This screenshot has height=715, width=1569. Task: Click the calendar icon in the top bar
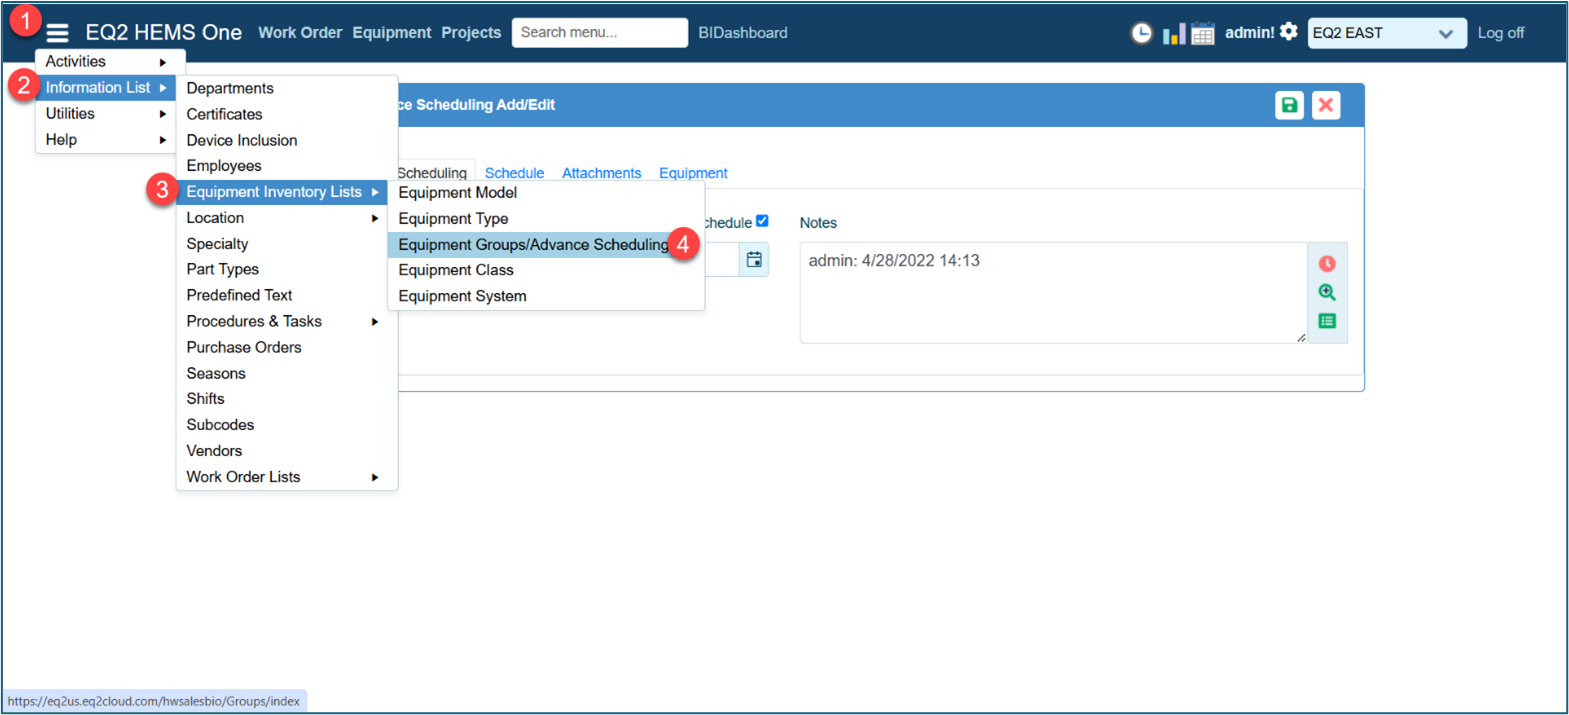click(x=1203, y=34)
